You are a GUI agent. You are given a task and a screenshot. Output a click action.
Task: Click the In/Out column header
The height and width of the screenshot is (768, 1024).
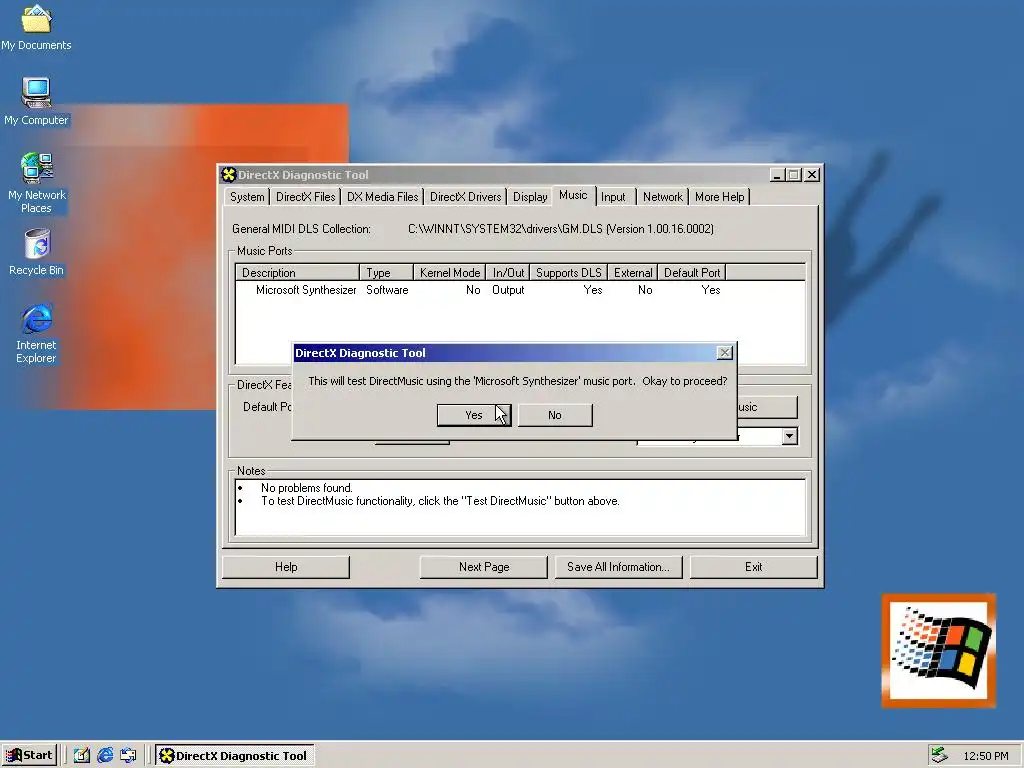(x=508, y=273)
